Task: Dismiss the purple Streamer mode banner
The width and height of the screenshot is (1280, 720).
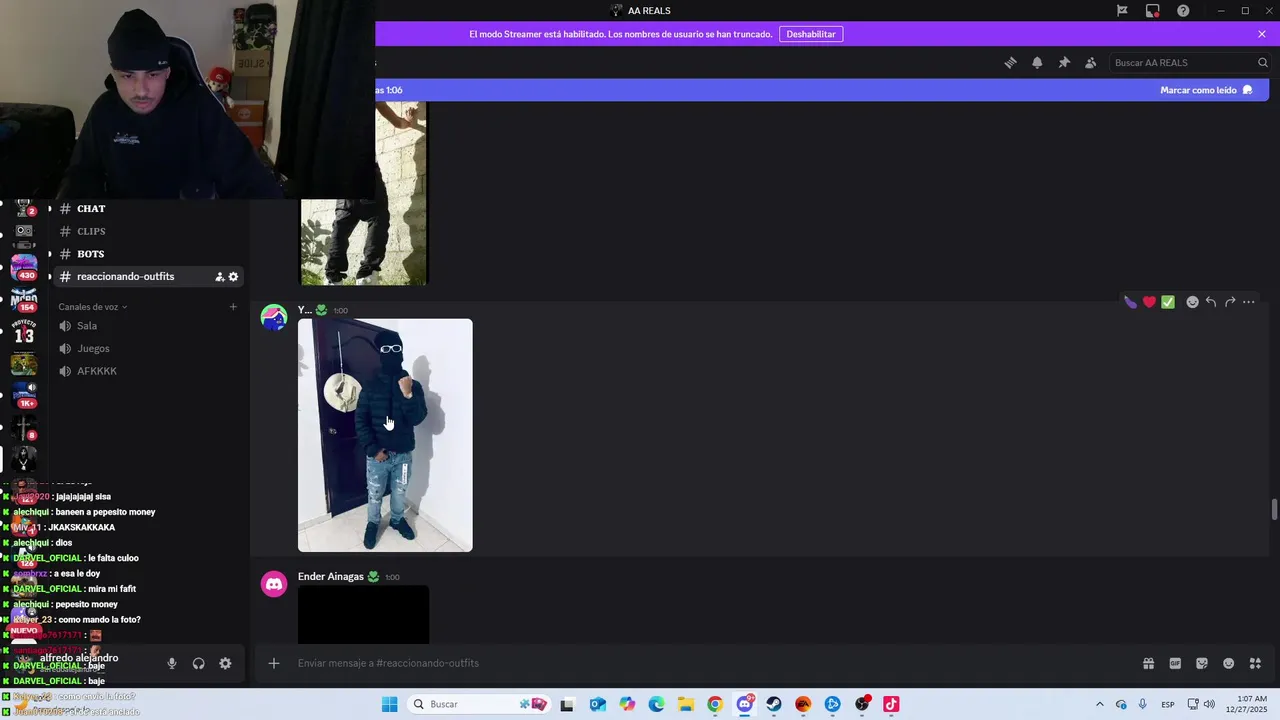Action: [1262, 34]
